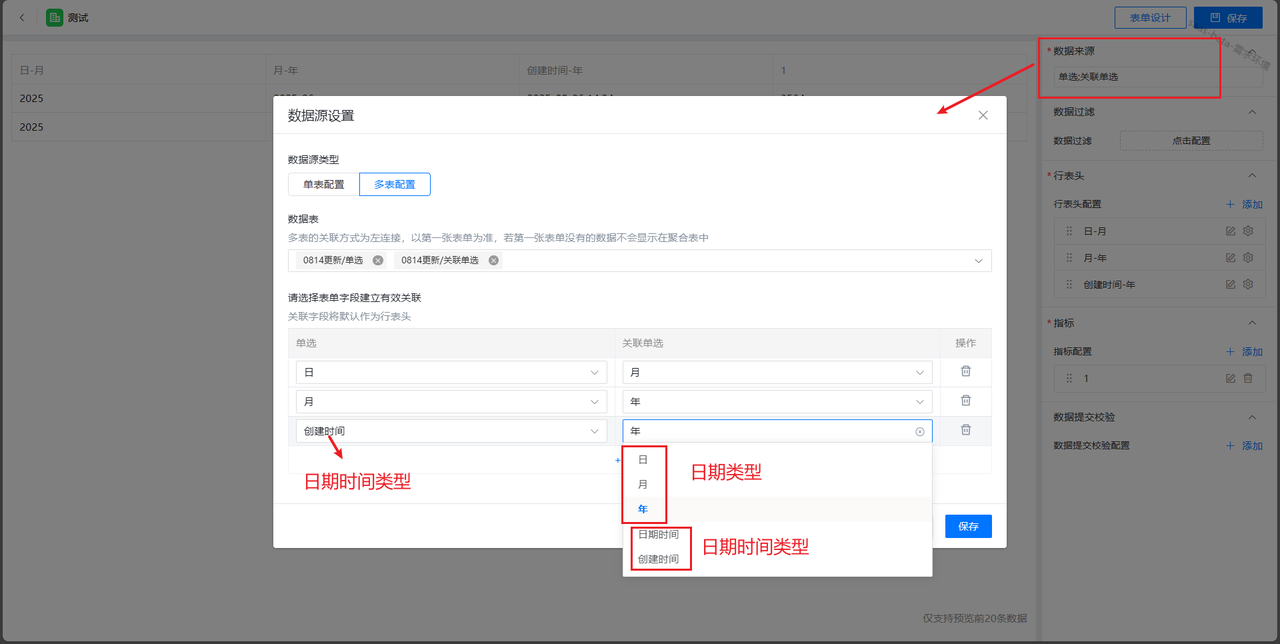
Task: Pick 月 from the open dropdown list
Action: 643,484
